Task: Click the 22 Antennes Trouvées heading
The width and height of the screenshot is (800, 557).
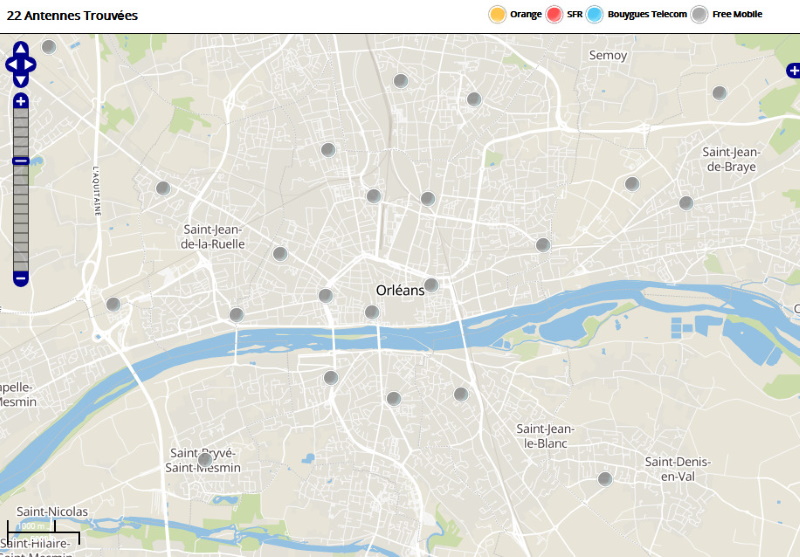Action: 72,16
